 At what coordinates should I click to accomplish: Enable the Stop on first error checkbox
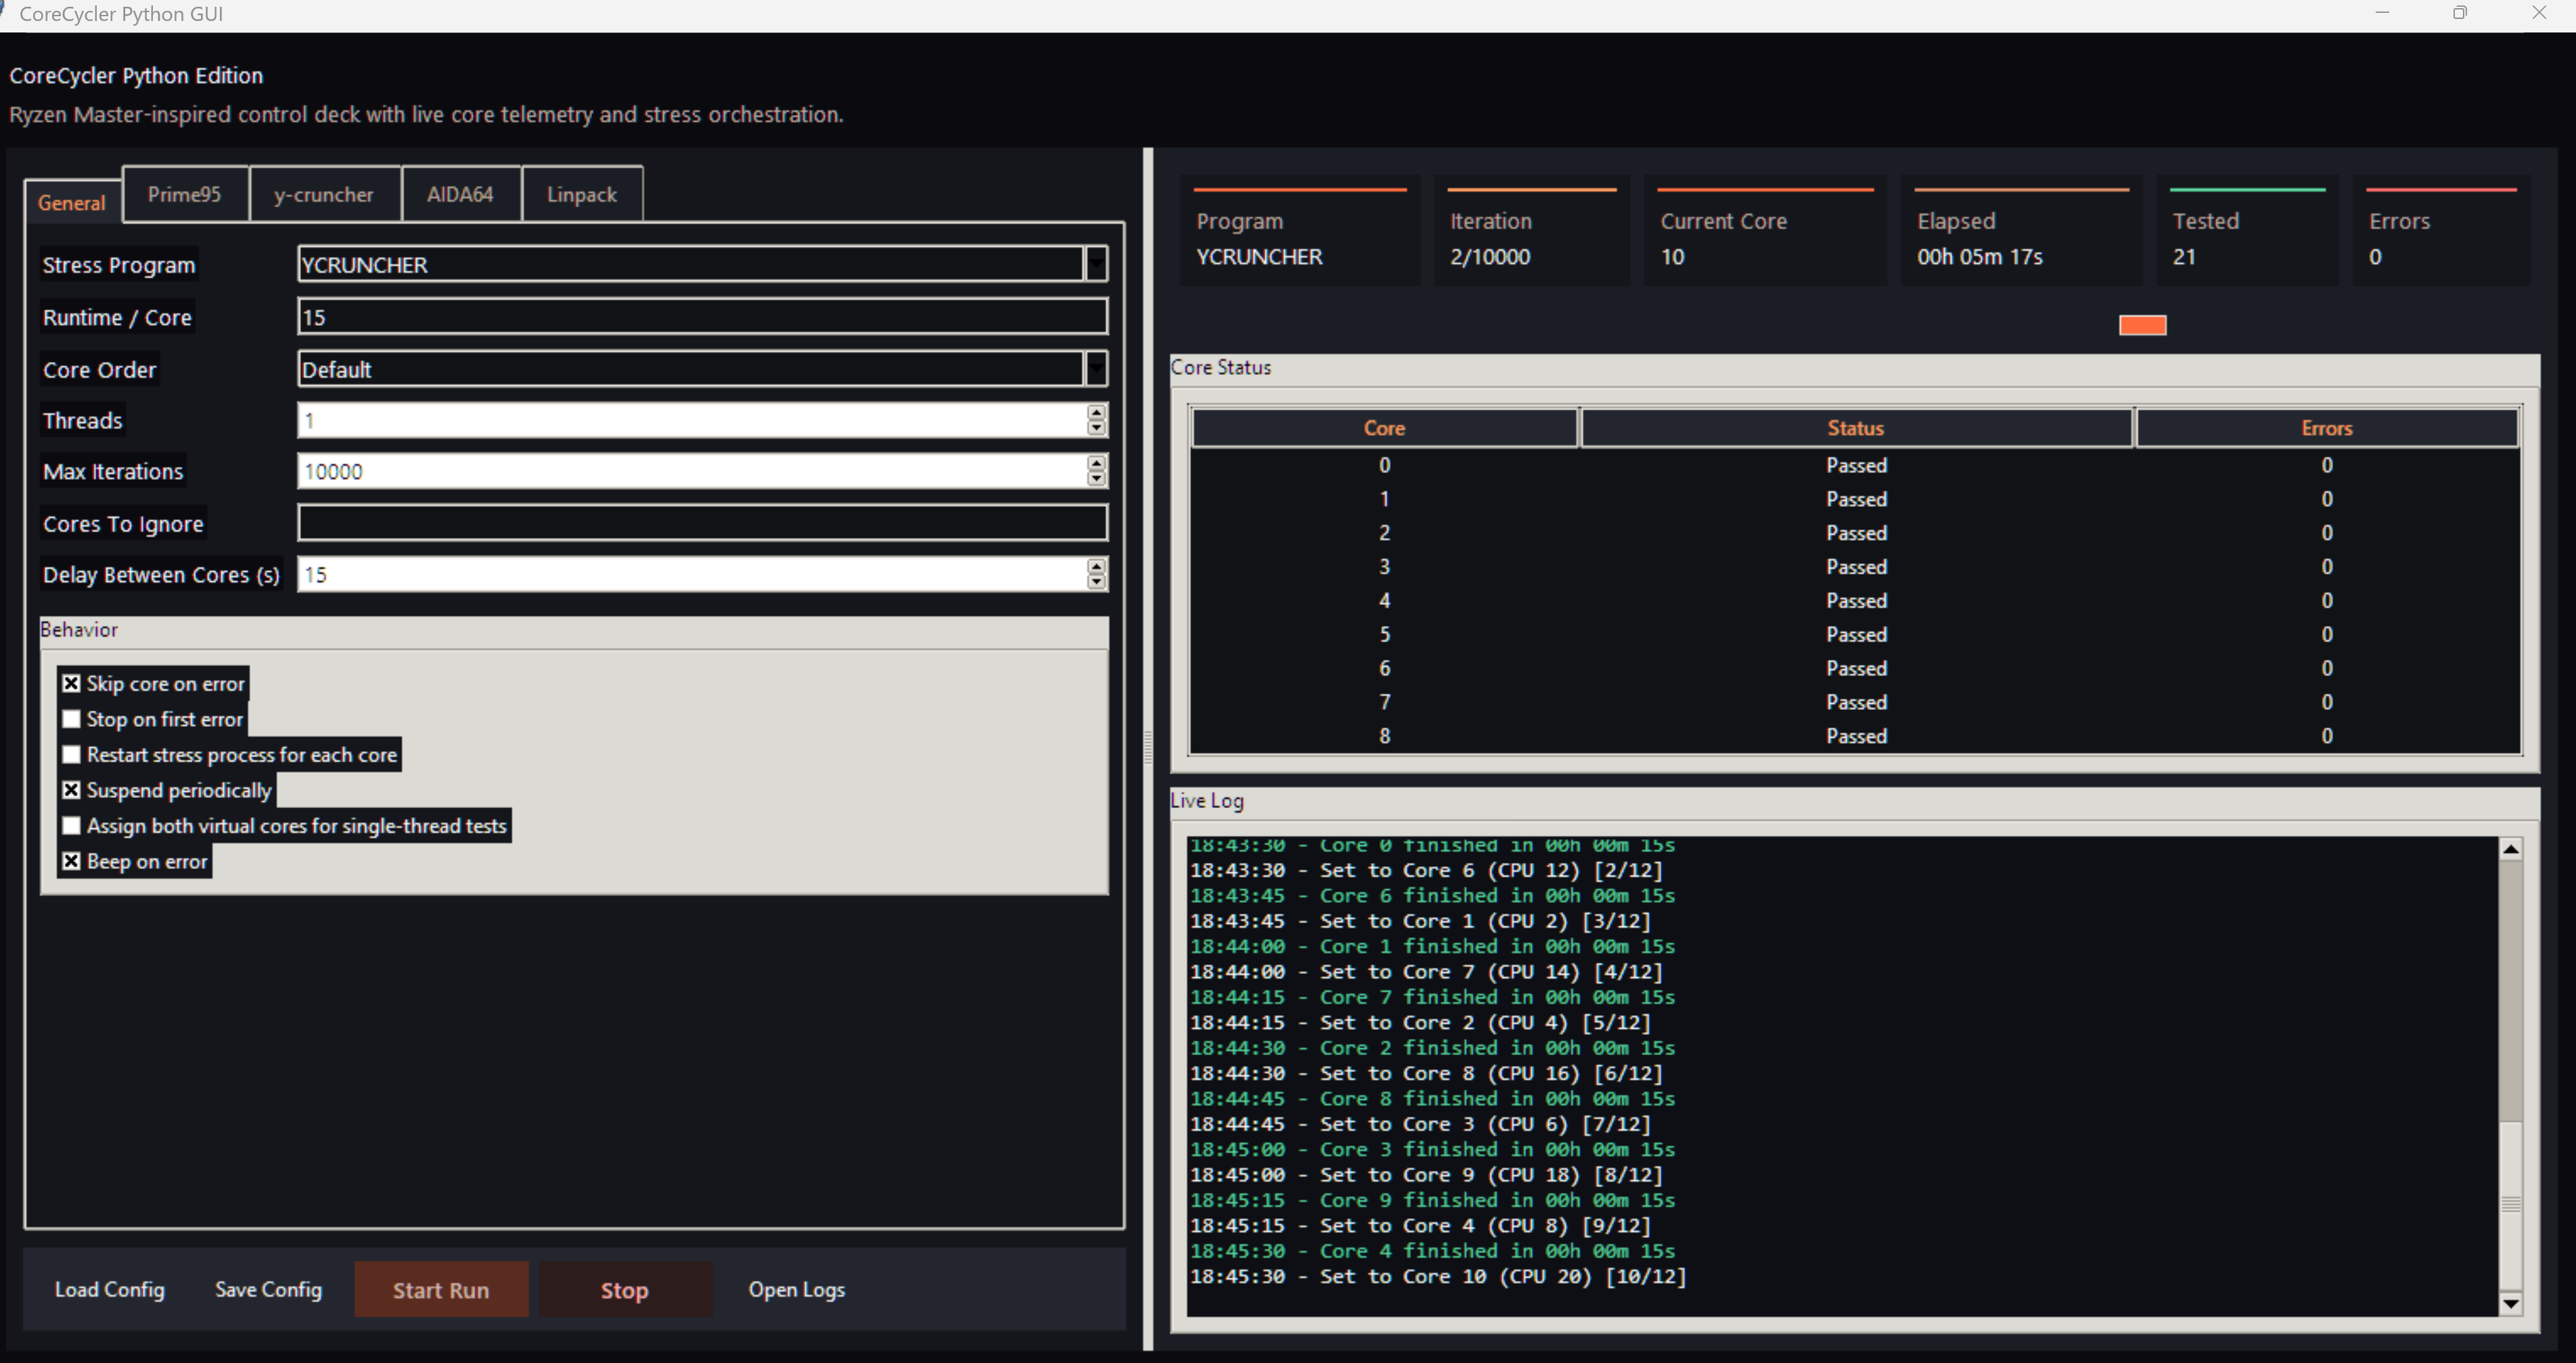click(x=71, y=719)
